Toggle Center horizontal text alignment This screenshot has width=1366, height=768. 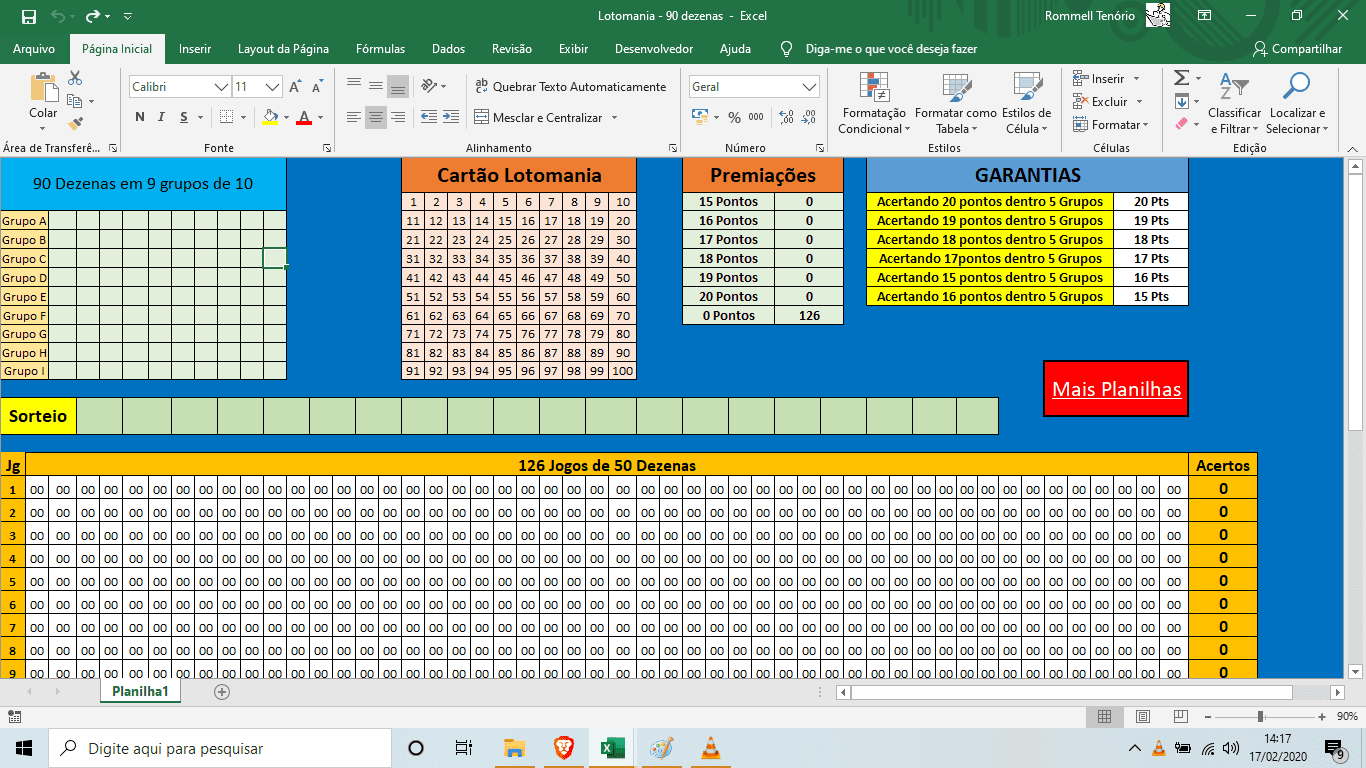pyautogui.click(x=375, y=117)
